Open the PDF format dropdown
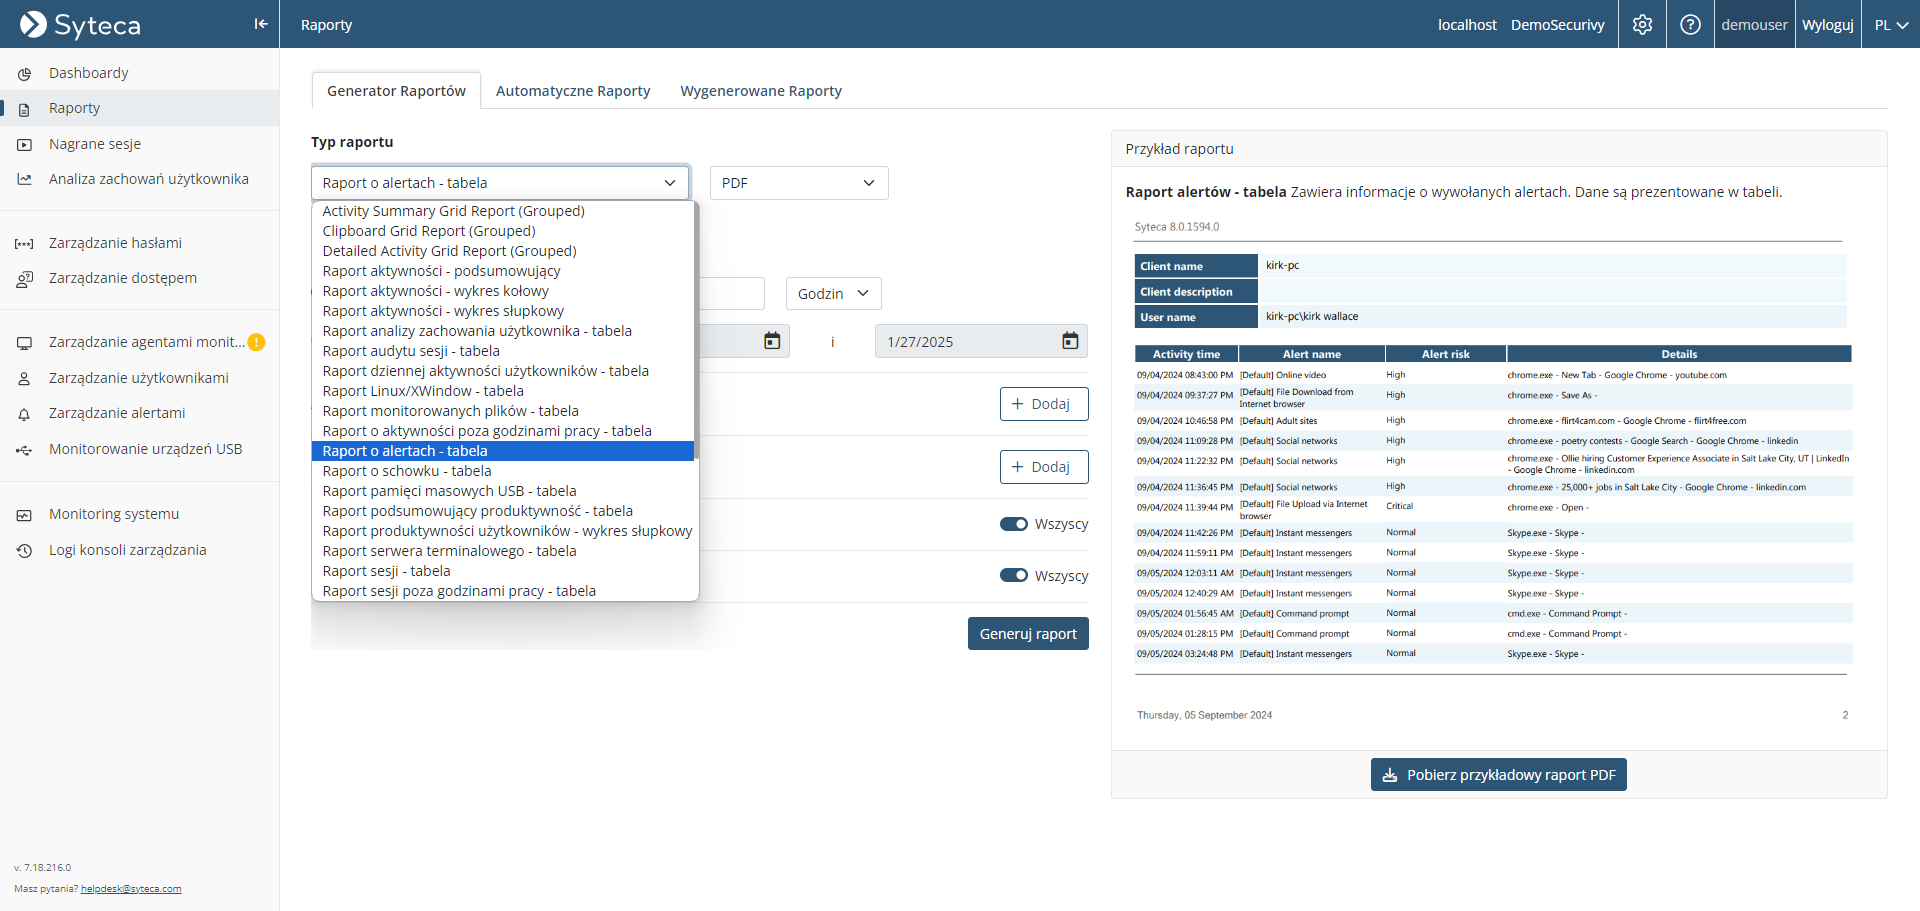The image size is (1920, 911). click(x=798, y=183)
